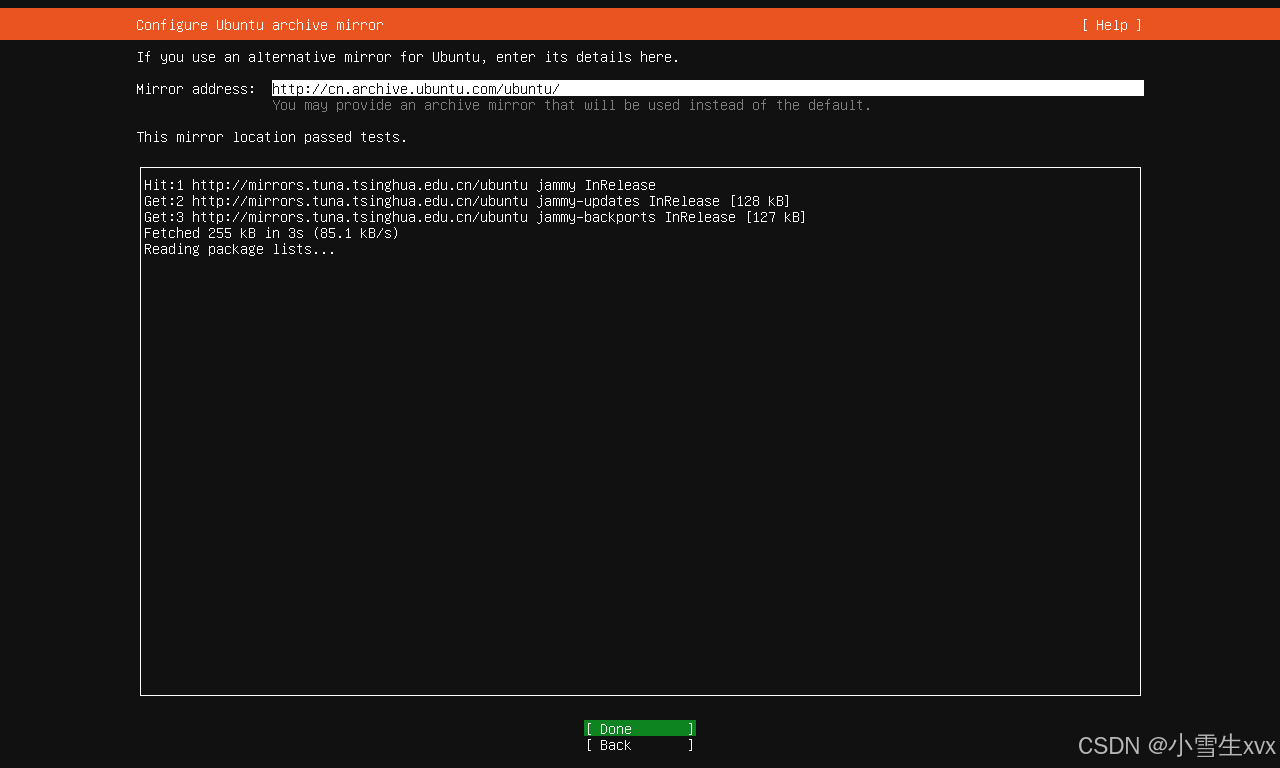The width and height of the screenshot is (1280, 768).
Task: Activate the green Done button
Action: (x=640, y=729)
